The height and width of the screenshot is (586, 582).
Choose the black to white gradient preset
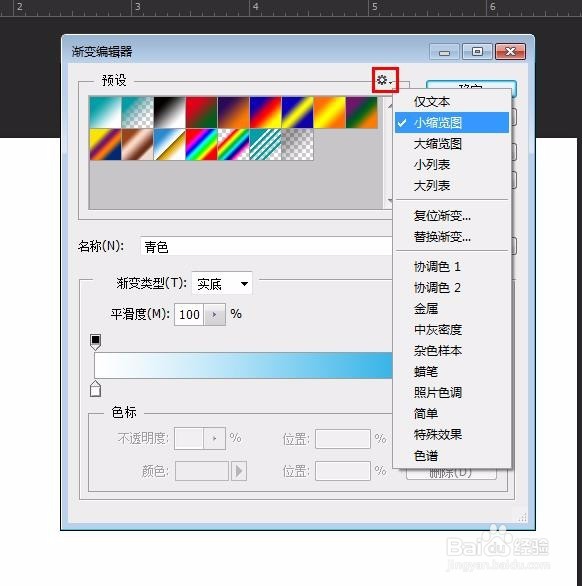point(169,112)
